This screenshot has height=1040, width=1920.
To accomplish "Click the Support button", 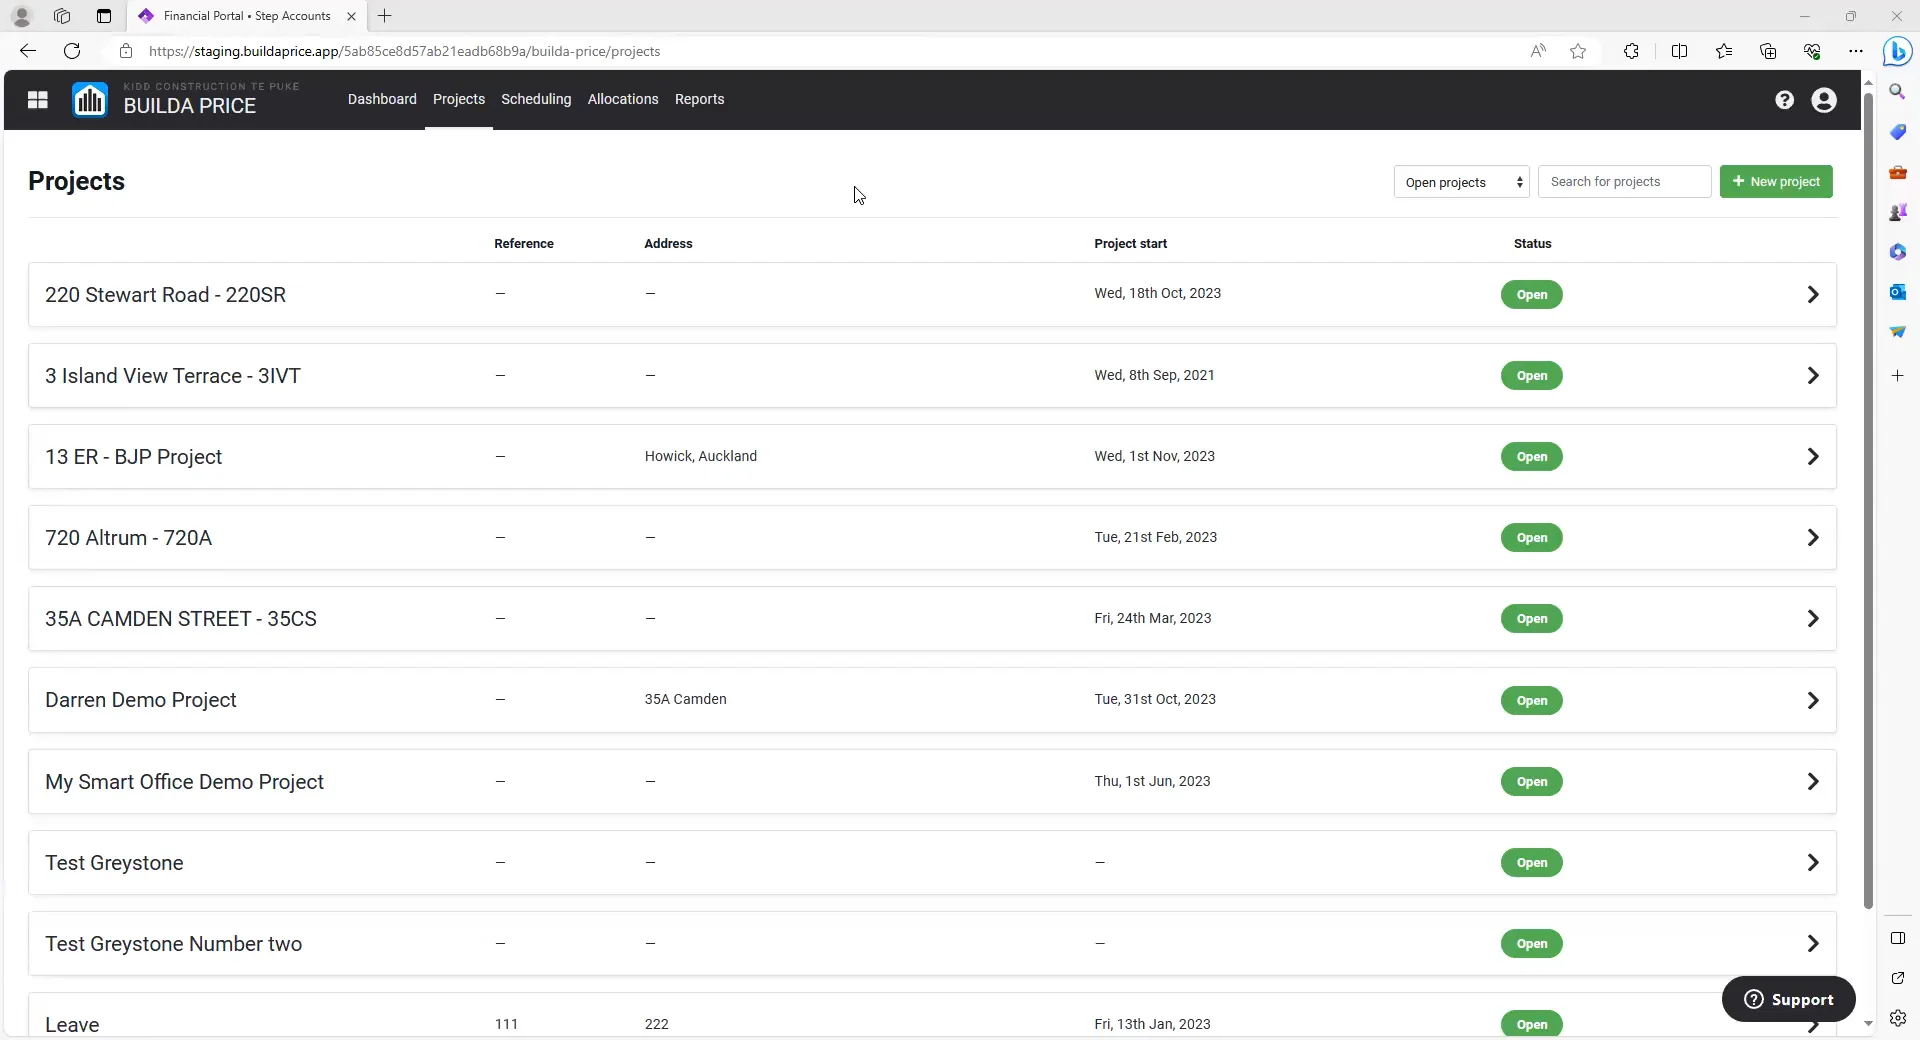I will (x=1788, y=999).
